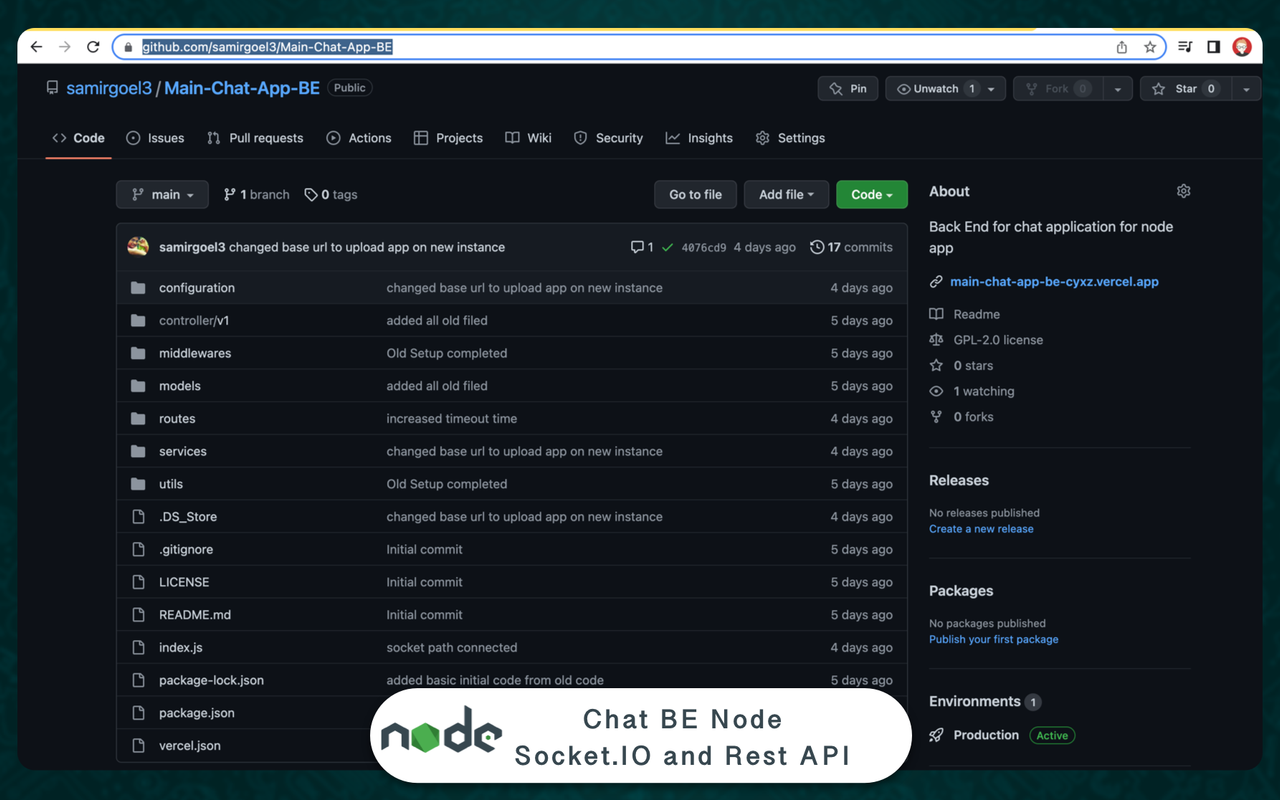Click the configuration folder icon

coord(138,288)
